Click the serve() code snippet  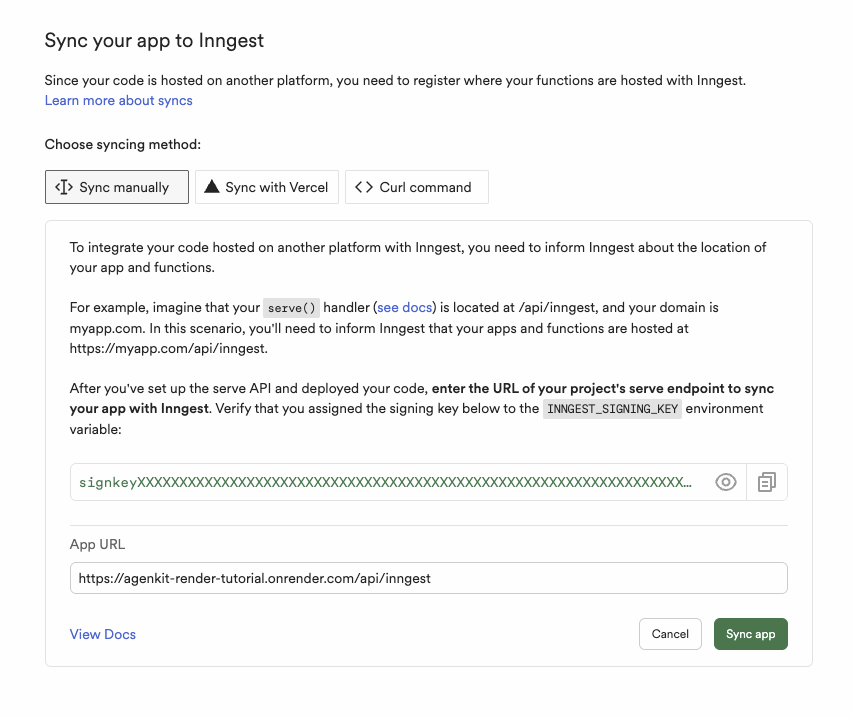291,308
